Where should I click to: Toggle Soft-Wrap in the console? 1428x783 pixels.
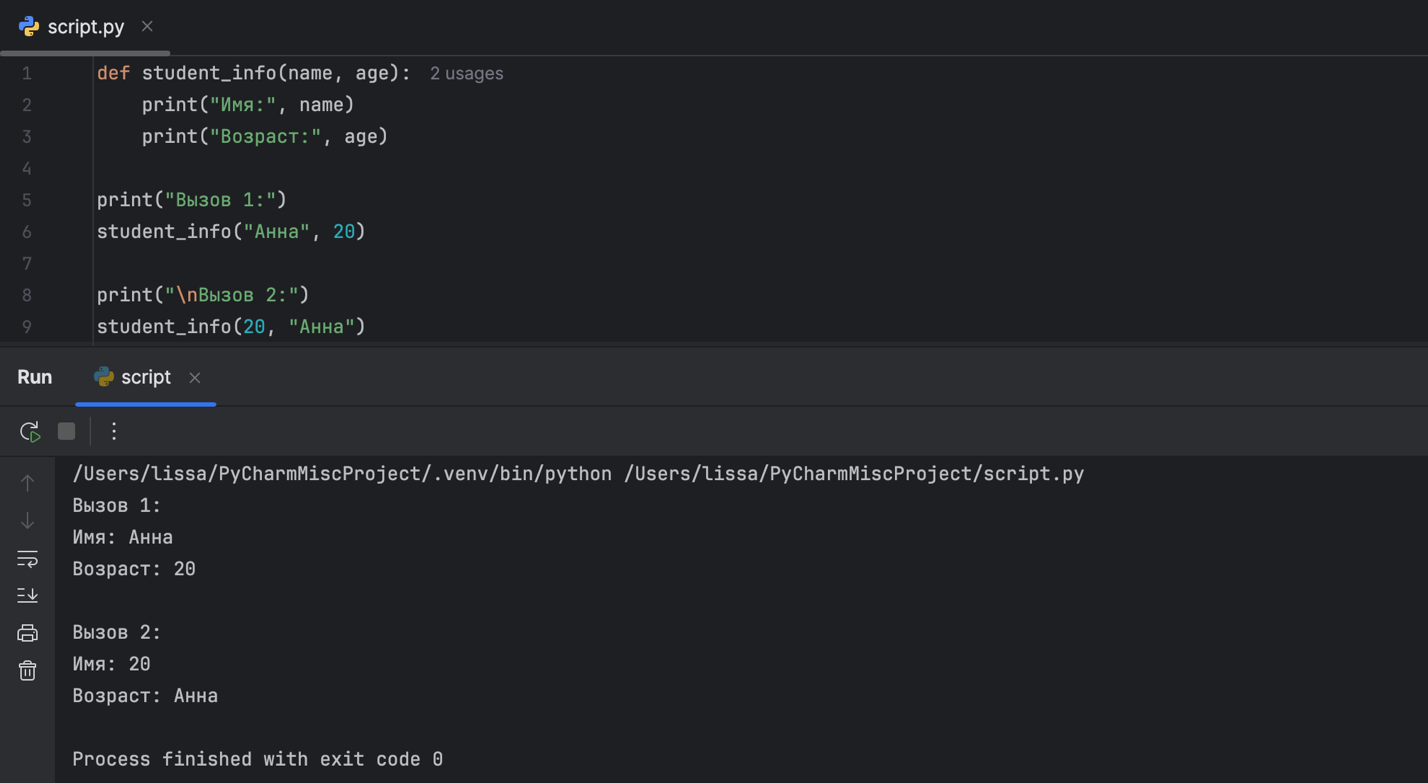27,558
